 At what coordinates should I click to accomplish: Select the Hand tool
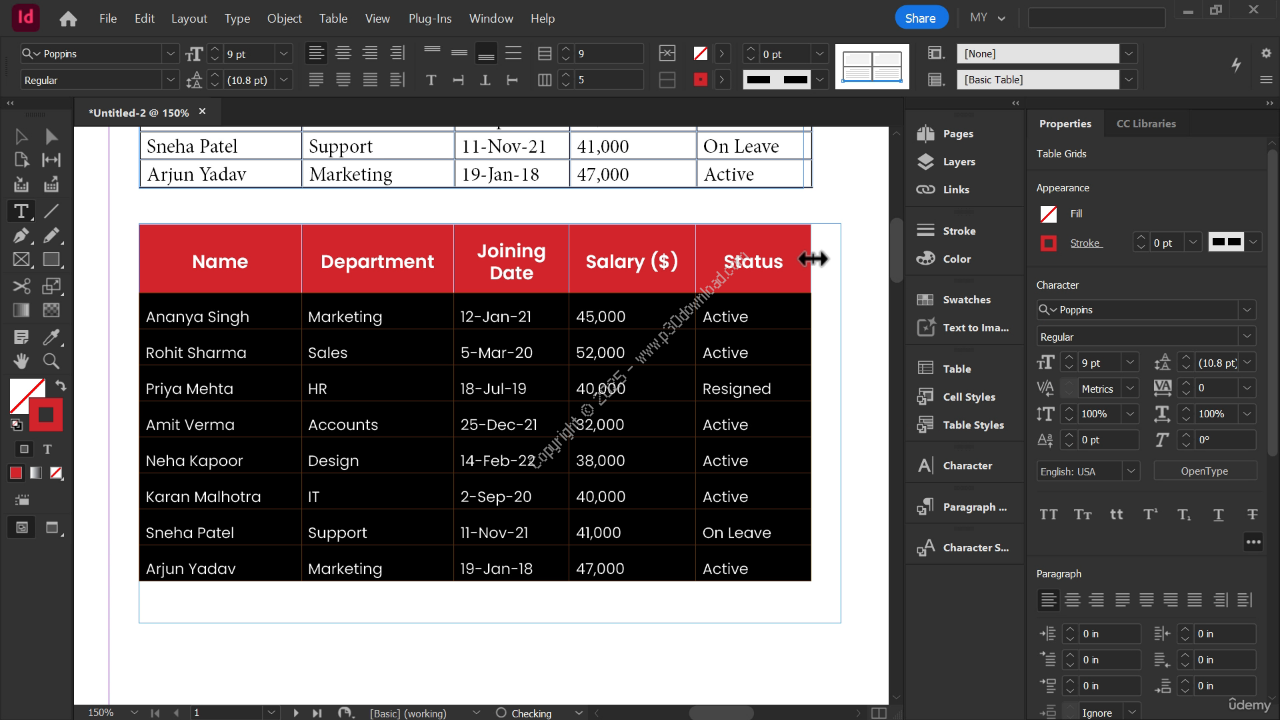click(x=20, y=360)
